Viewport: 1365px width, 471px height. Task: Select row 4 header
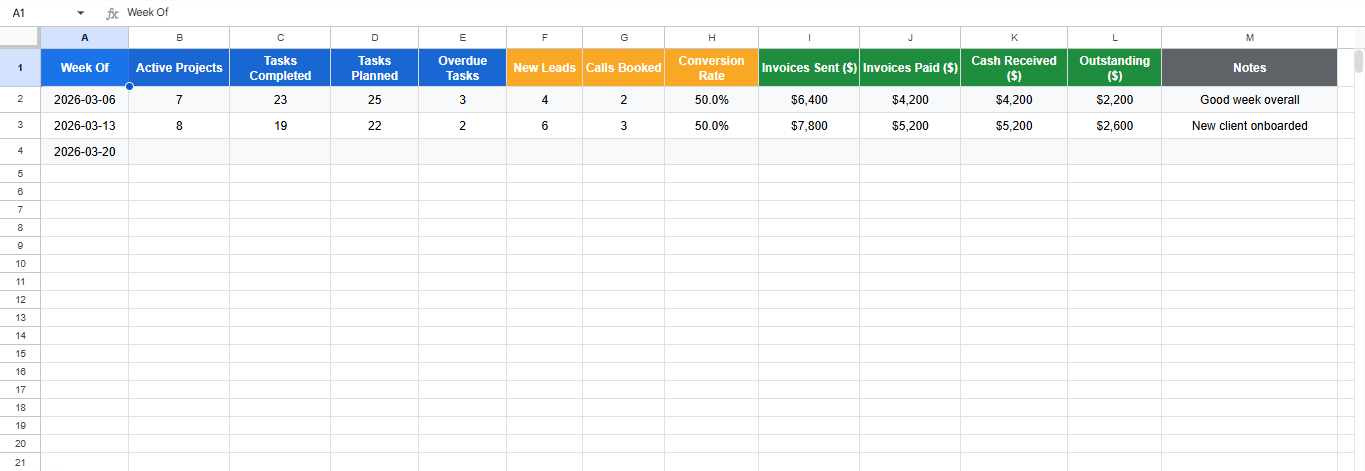[x=20, y=151]
